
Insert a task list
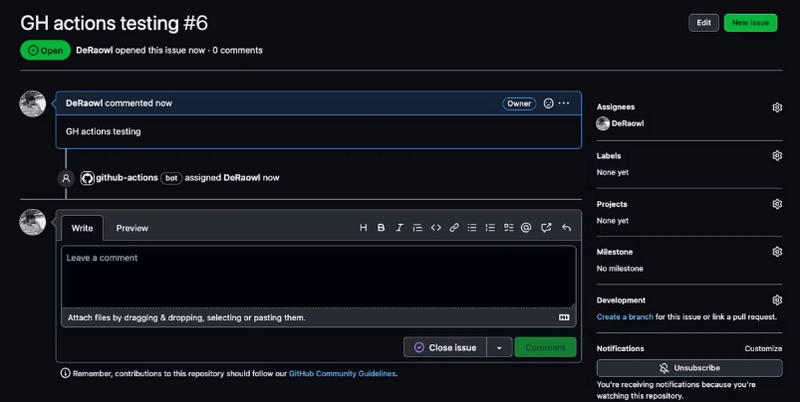point(508,228)
